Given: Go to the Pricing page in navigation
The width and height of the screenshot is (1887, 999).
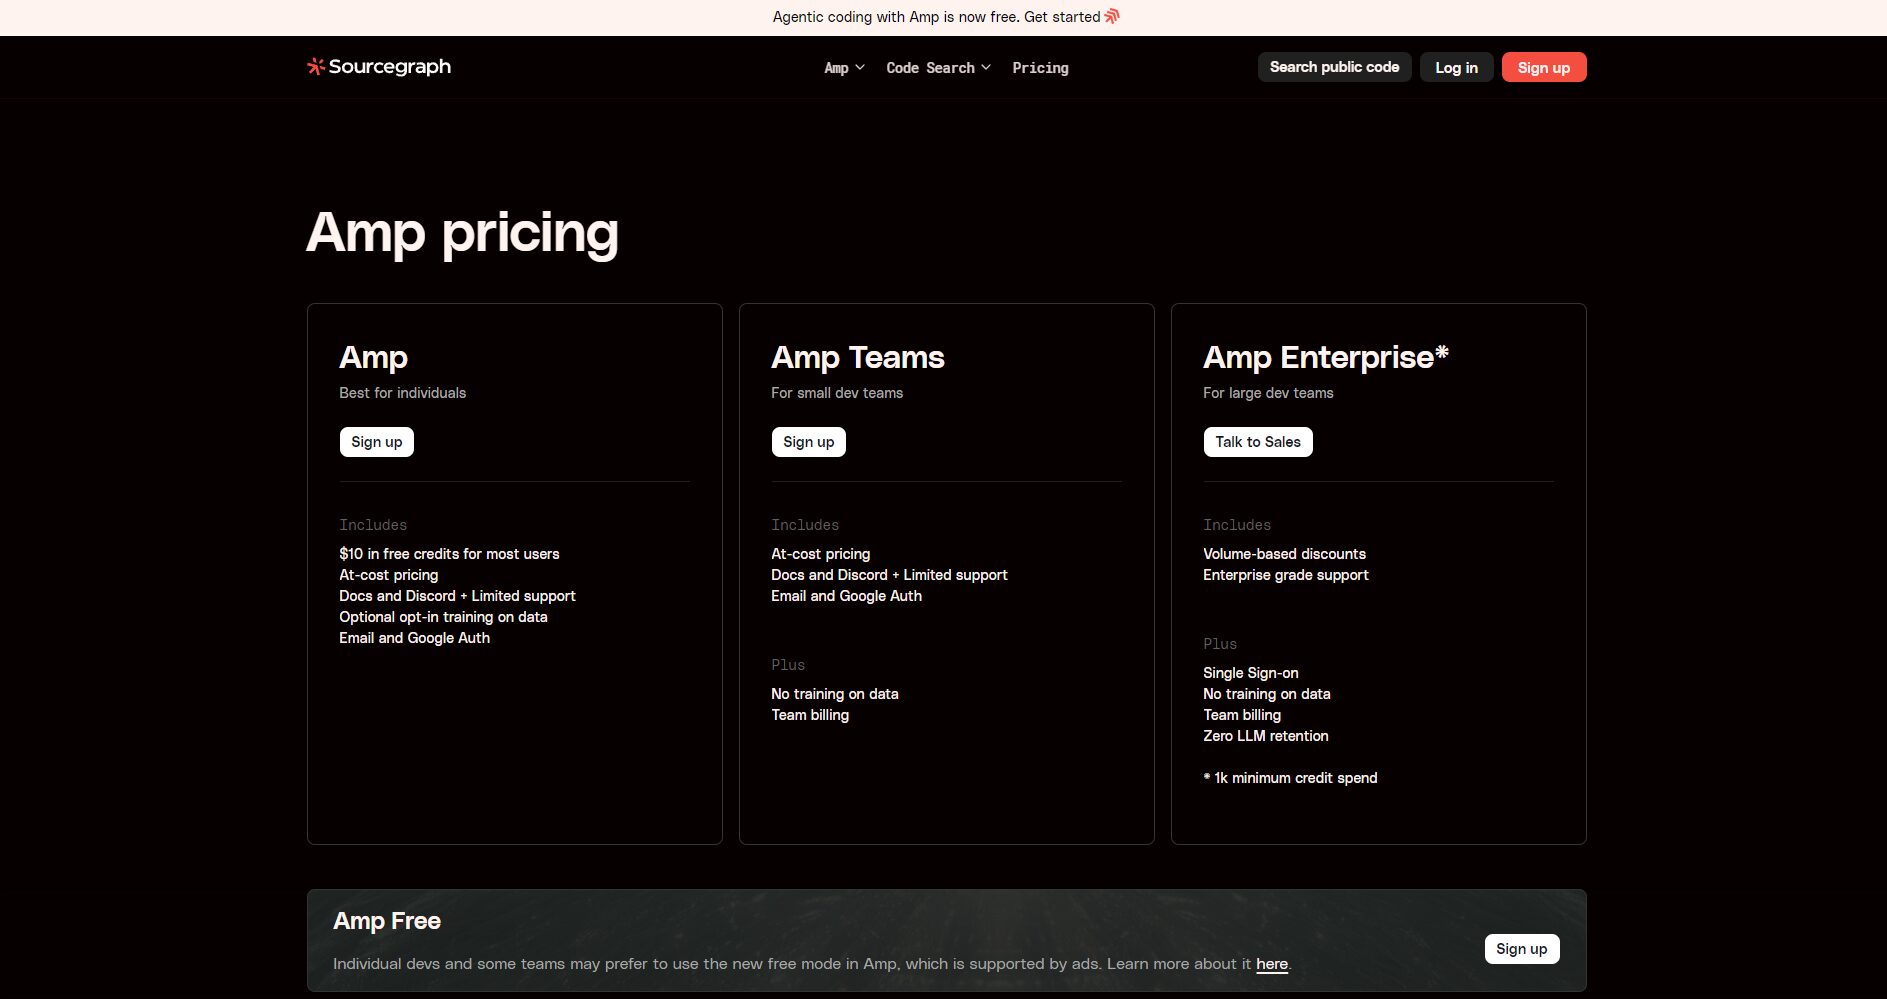Looking at the screenshot, I should tap(1040, 68).
